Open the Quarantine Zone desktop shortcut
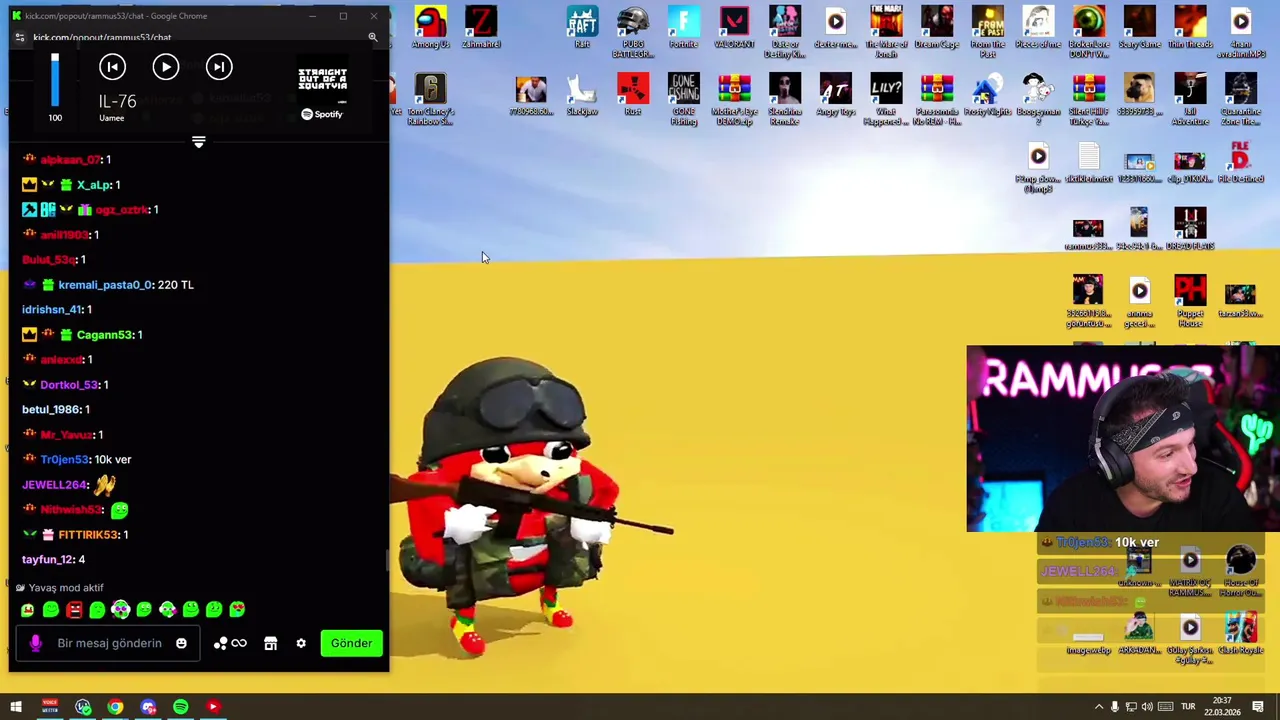1280x720 pixels. click(1240, 99)
